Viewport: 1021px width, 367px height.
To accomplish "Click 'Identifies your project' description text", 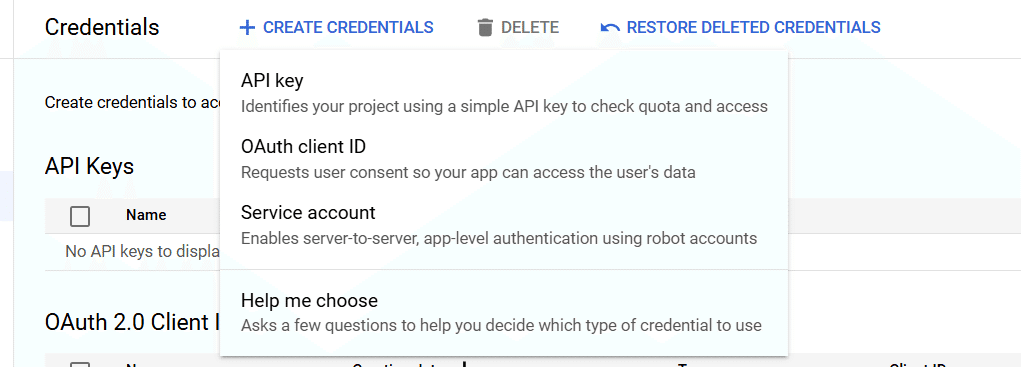I will 504,105.
